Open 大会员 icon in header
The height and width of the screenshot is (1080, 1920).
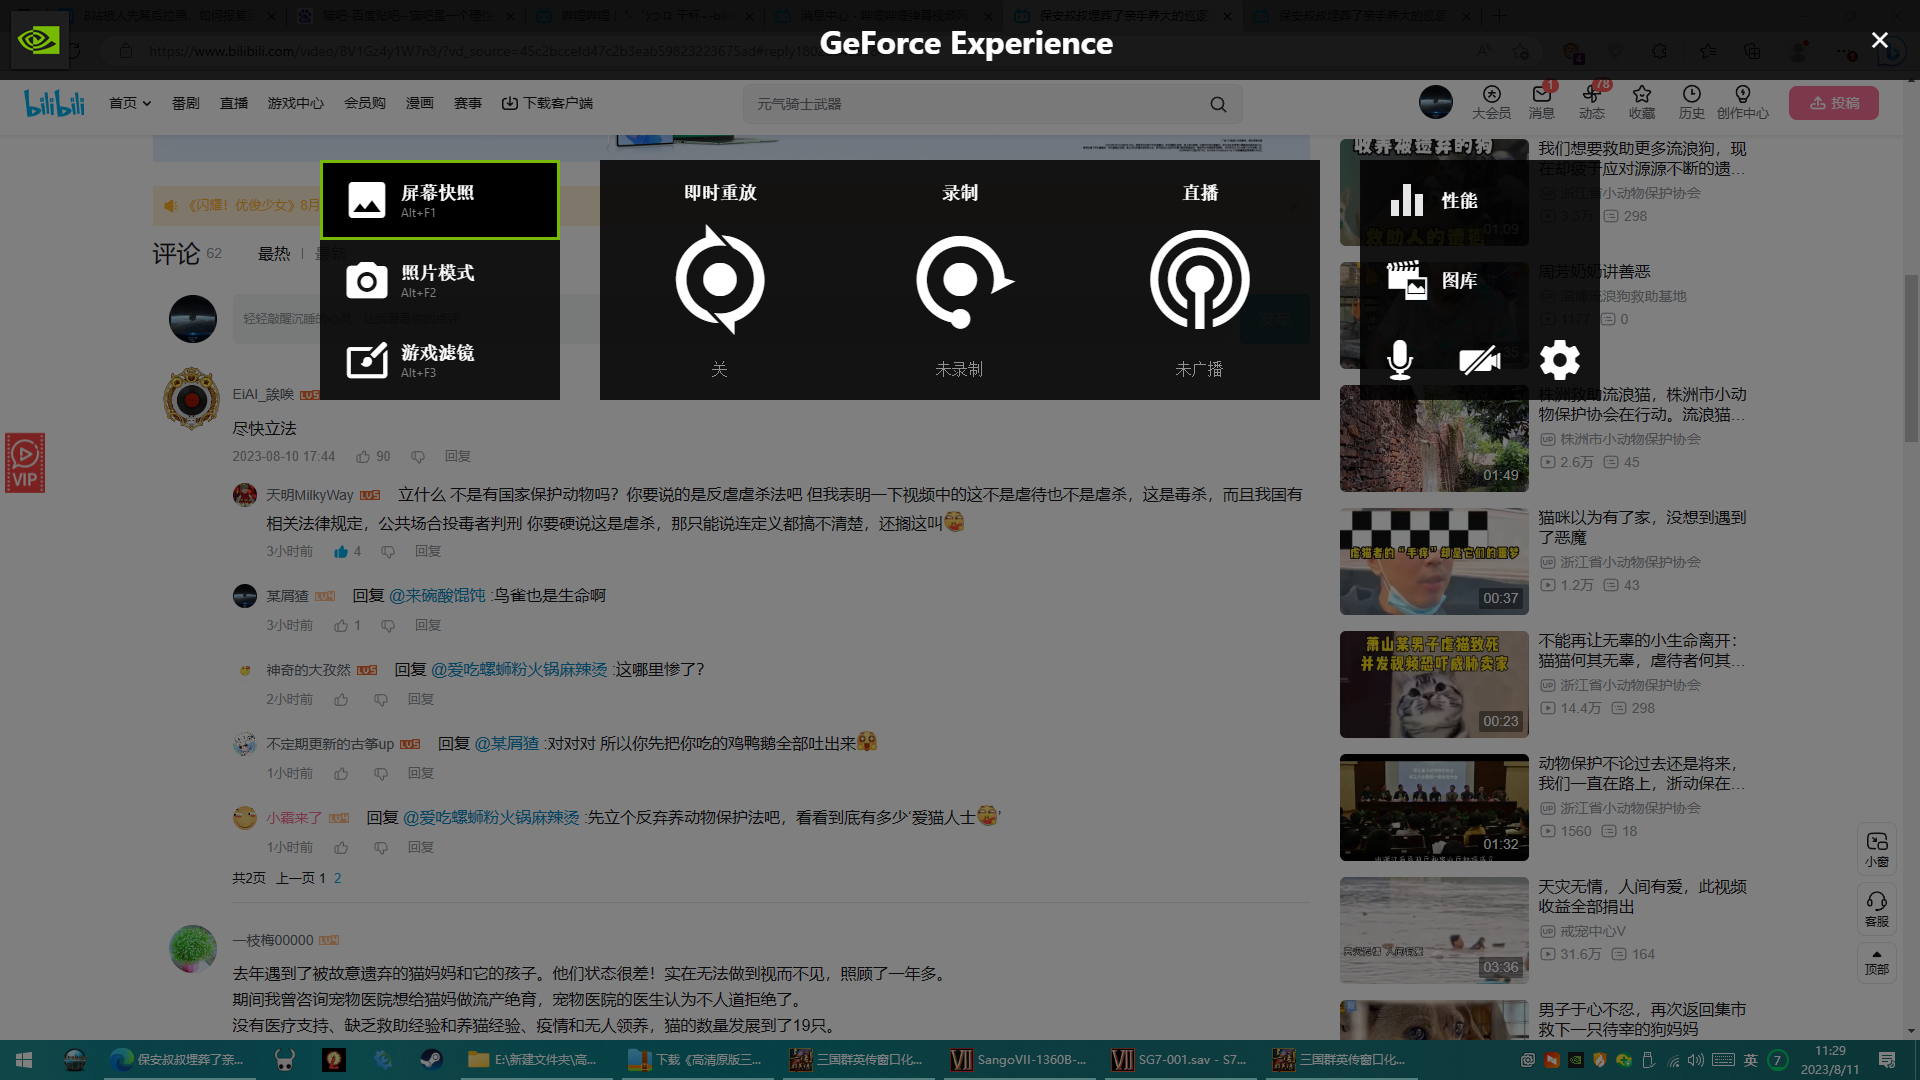[x=1491, y=102]
